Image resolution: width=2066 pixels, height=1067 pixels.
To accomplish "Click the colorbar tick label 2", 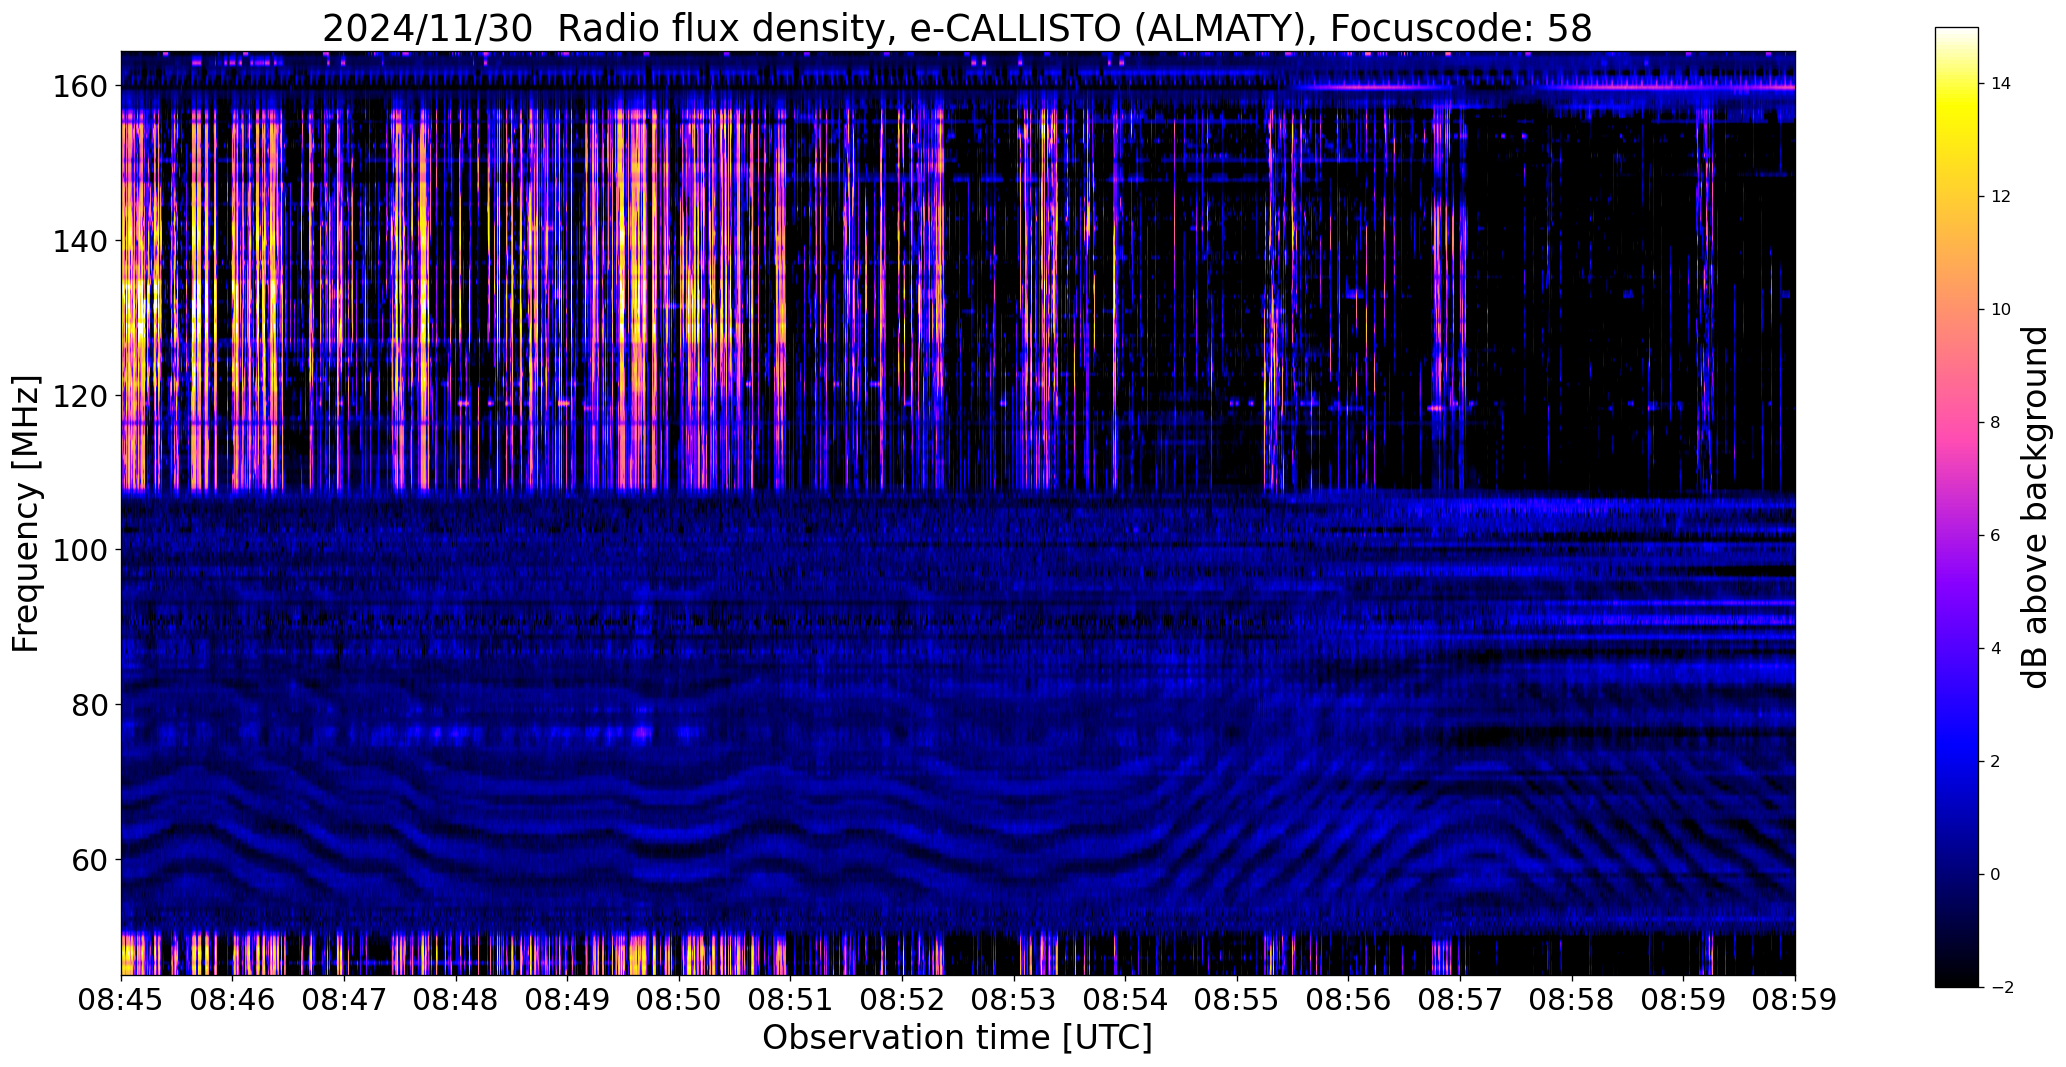I will (x=1996, y=762).
